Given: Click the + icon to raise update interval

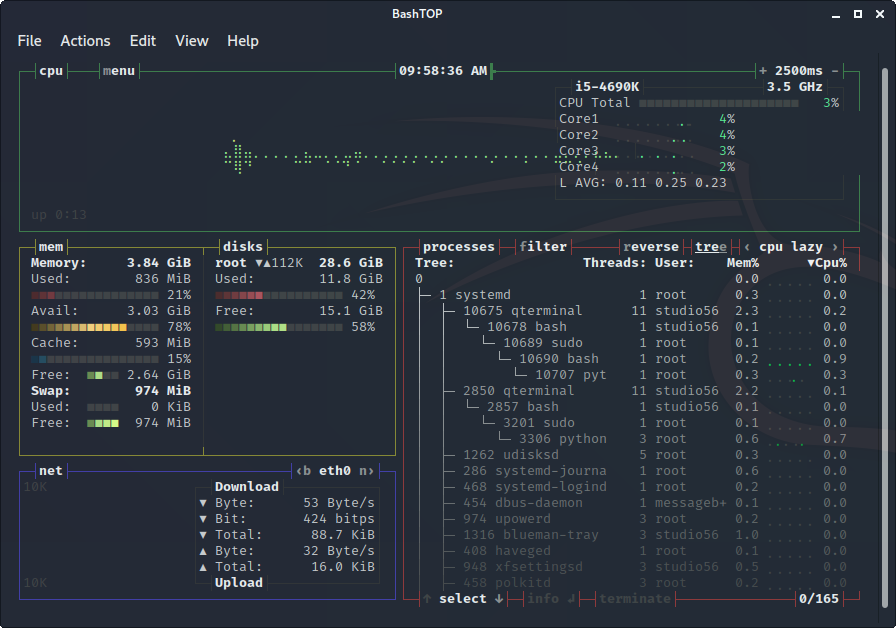Looking at the screenshot, I should (763, 71).
